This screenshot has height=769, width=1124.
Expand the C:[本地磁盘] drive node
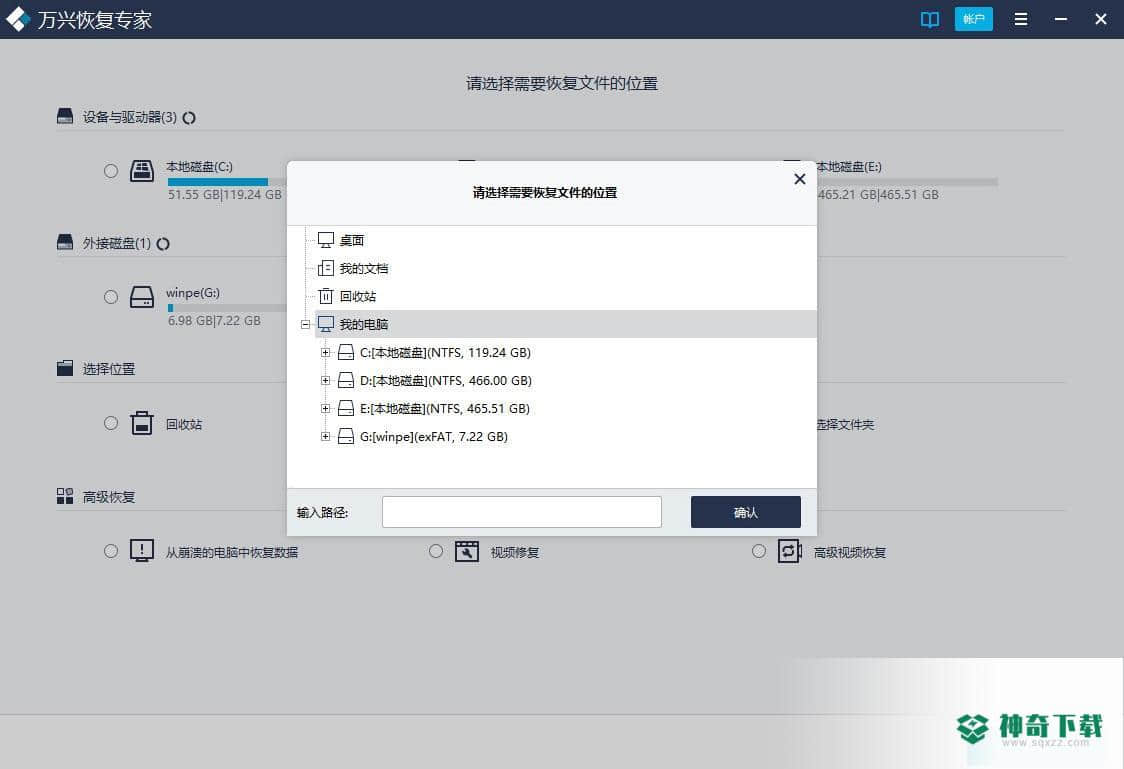pyautogui.click(x=325, y=353)
